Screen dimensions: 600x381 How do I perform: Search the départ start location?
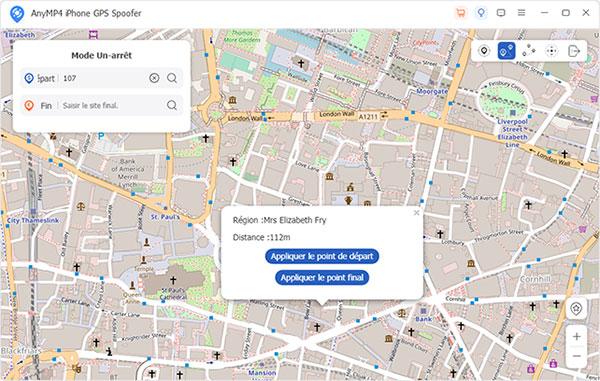pyautogui.click(x=172, y=78)
